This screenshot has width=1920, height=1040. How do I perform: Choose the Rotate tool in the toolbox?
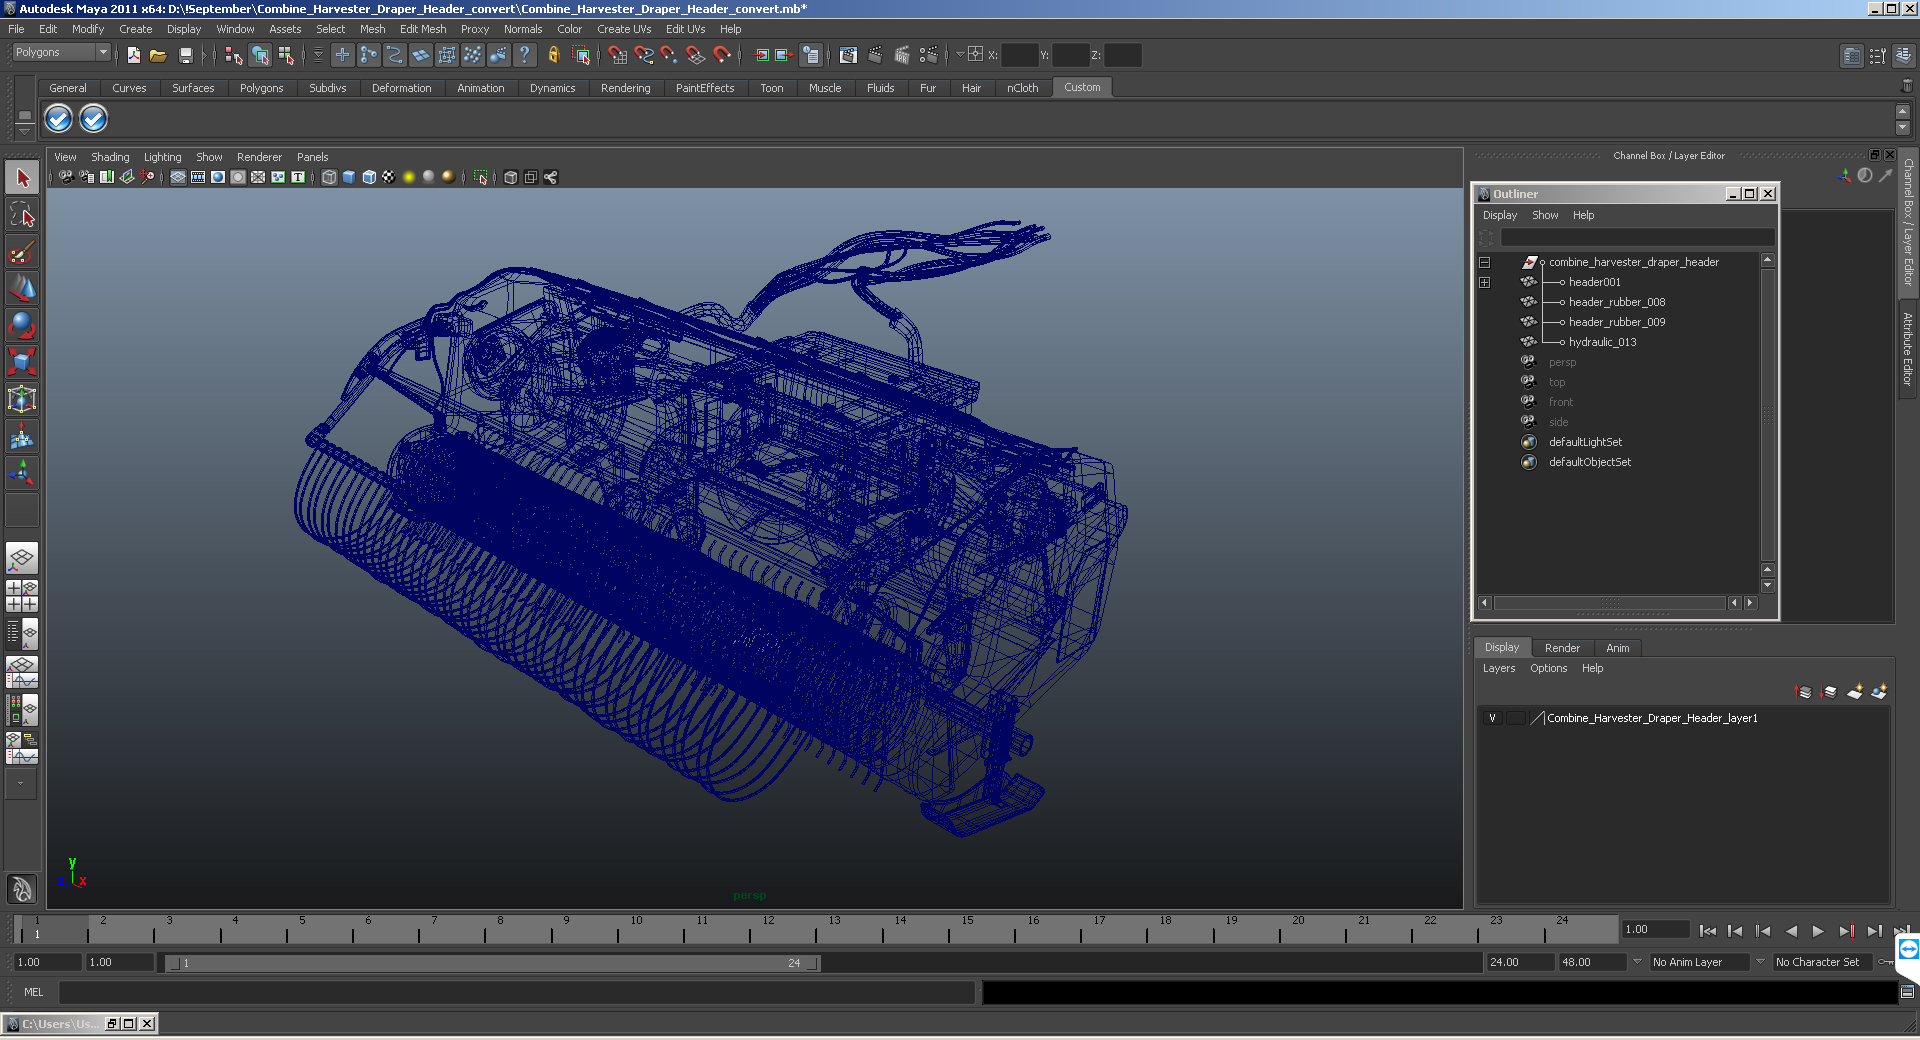22,325
